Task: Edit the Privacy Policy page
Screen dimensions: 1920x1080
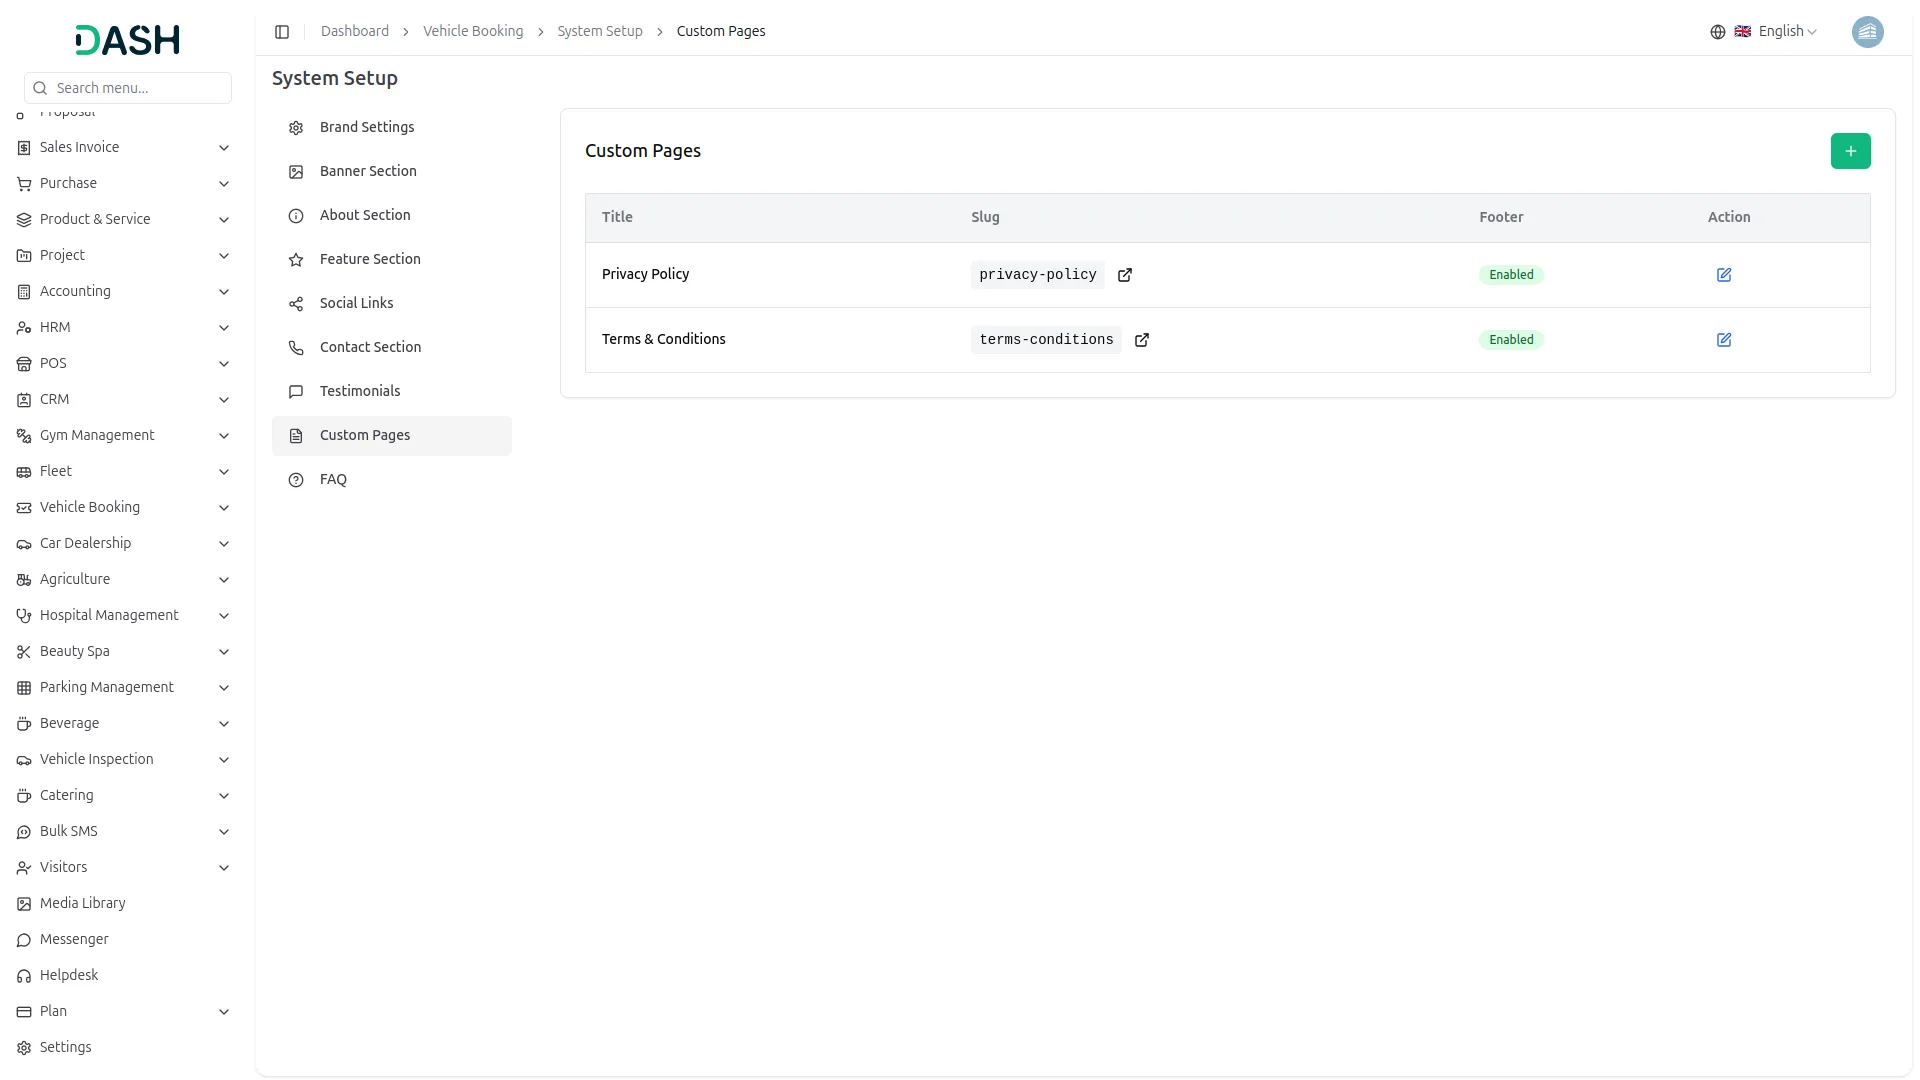Action: click(x=1724, y=275)
